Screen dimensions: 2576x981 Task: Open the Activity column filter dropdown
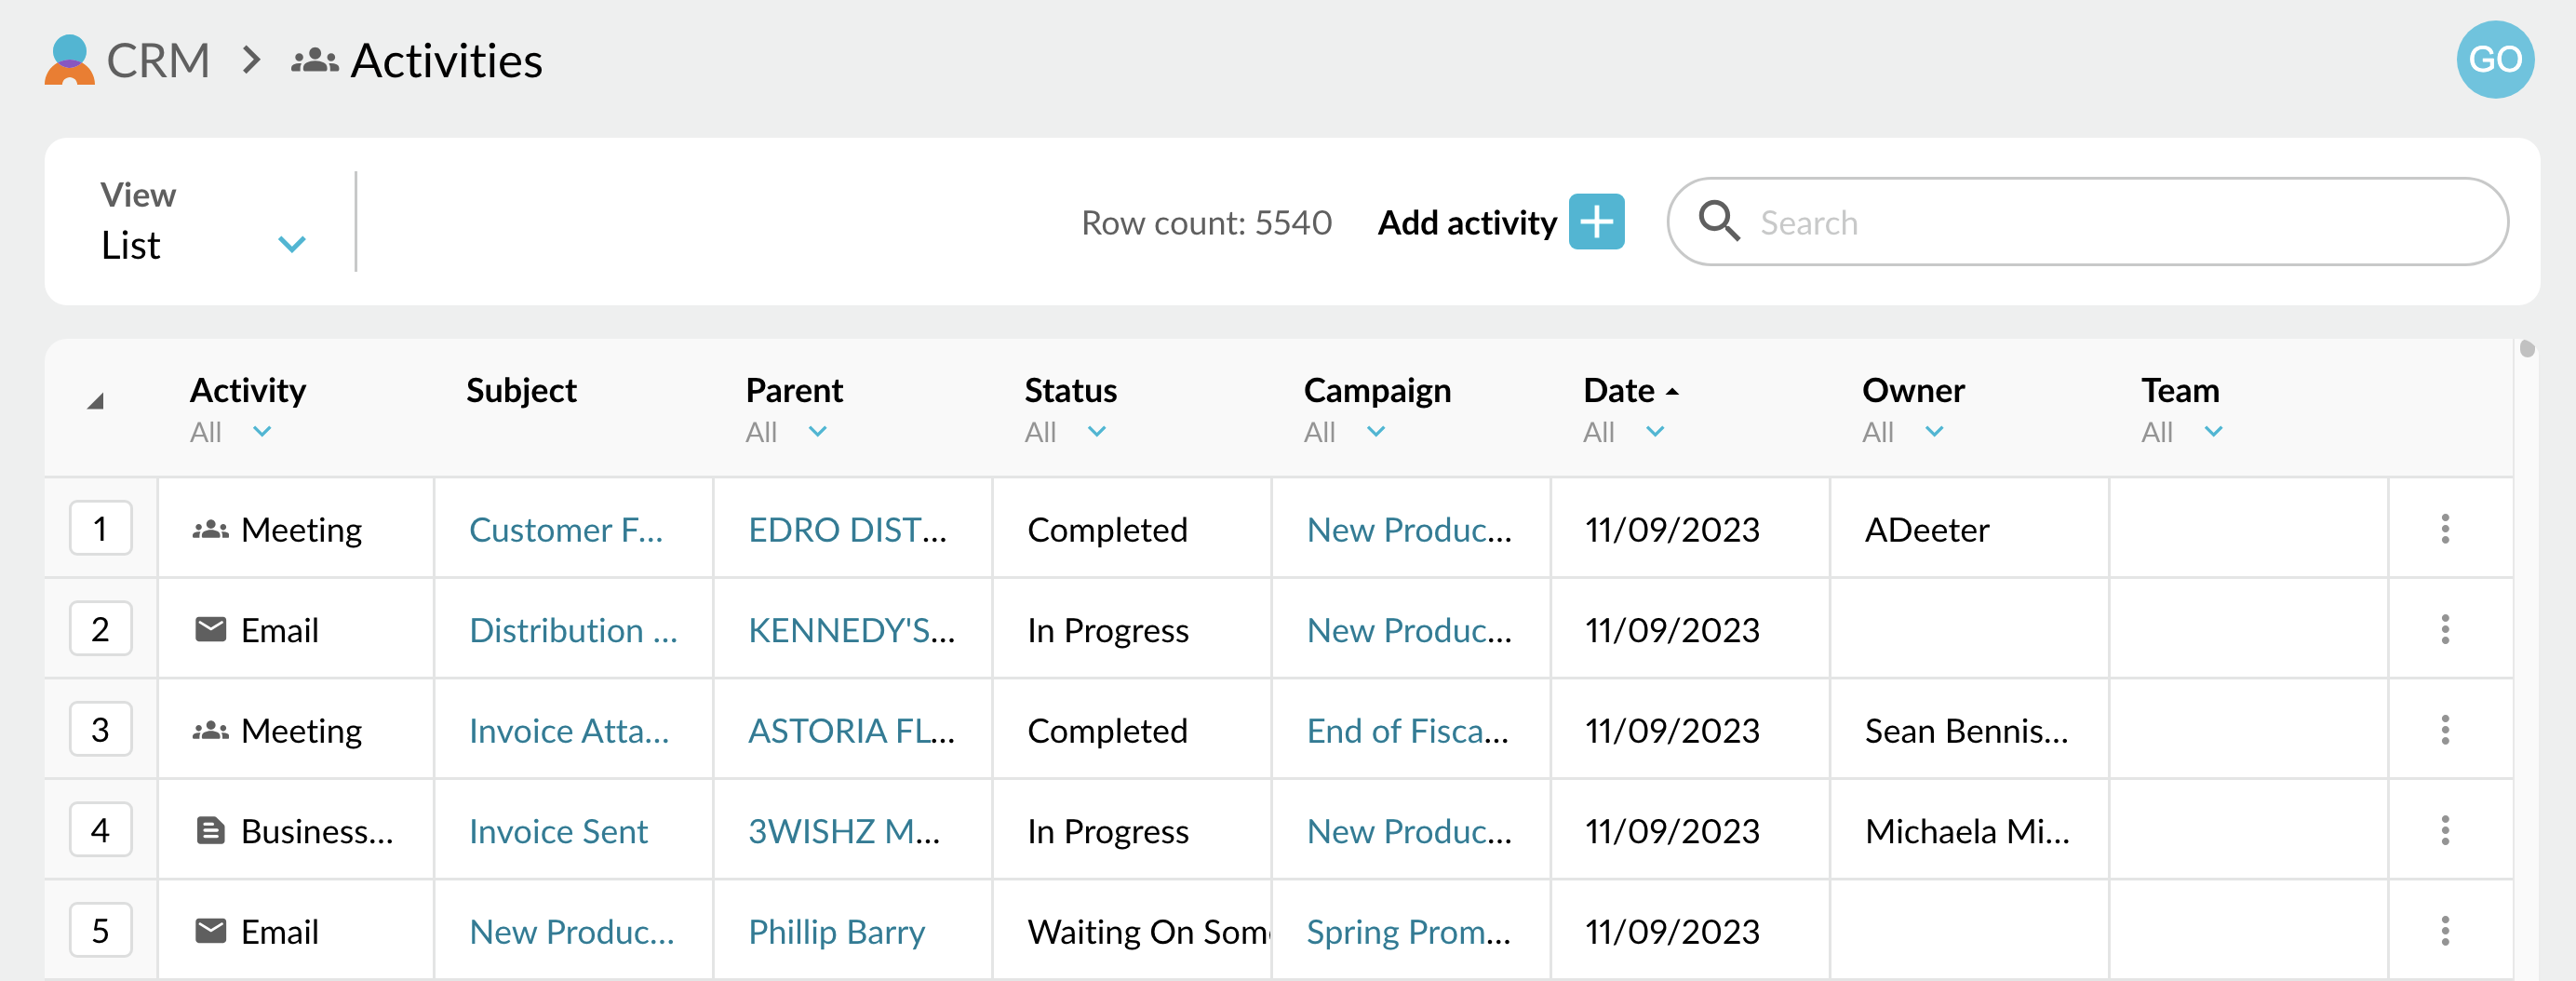[x=261, y=432]
